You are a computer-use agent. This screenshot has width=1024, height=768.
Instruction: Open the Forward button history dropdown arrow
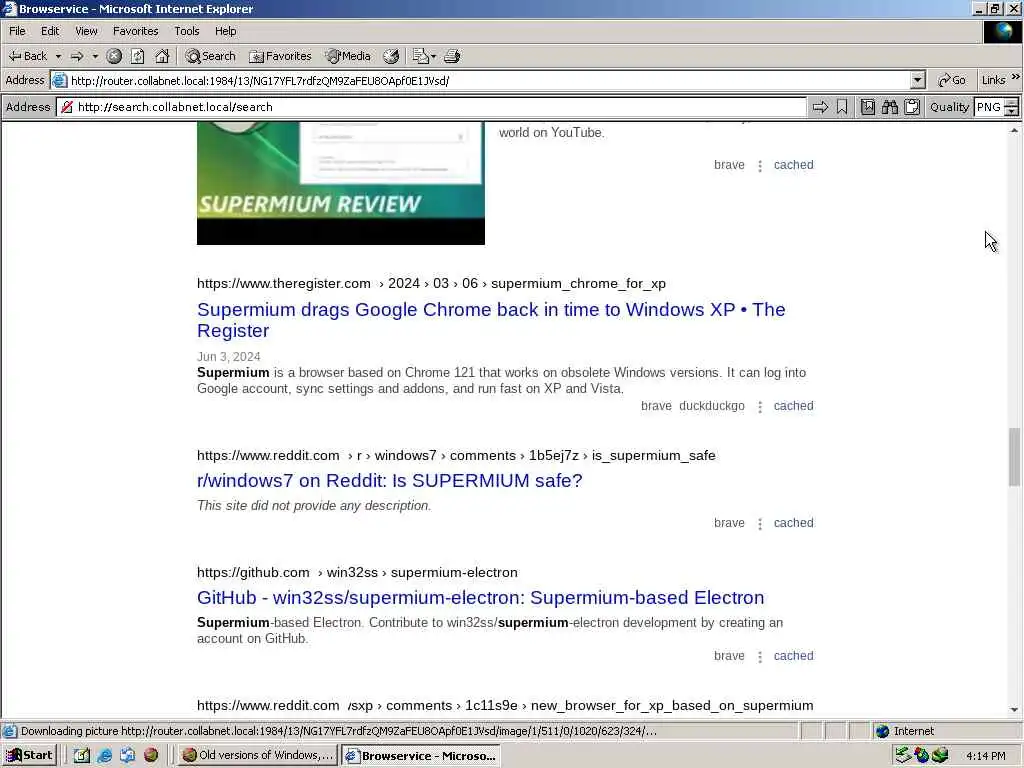coord(95,57)
